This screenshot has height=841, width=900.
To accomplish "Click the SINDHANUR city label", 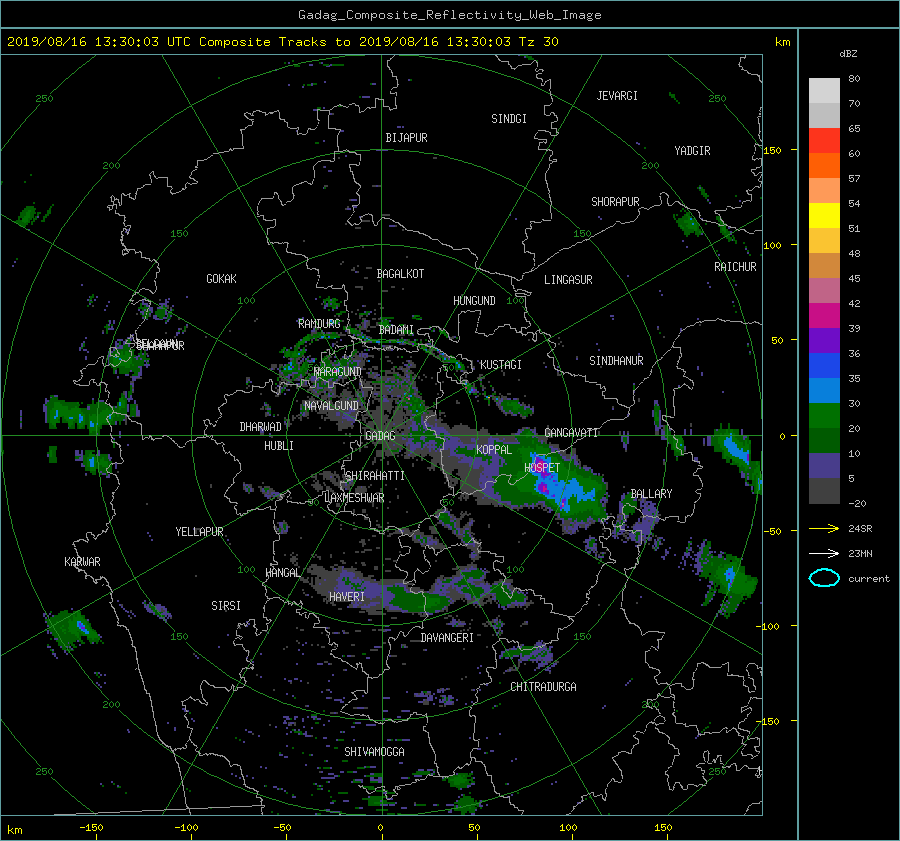I will (616, 361).
